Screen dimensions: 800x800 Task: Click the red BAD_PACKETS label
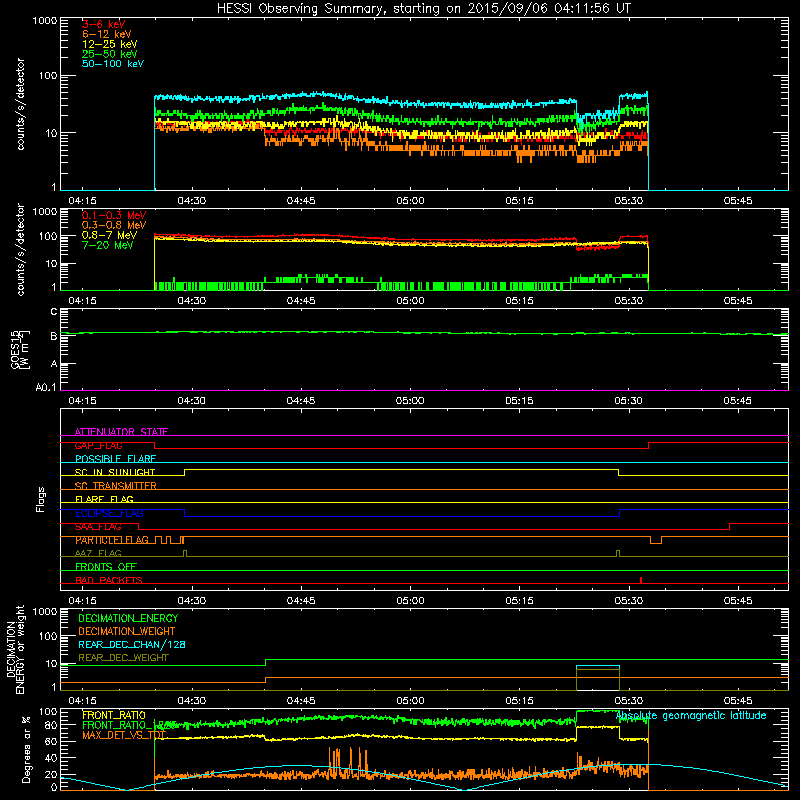[x=109, y=580]
